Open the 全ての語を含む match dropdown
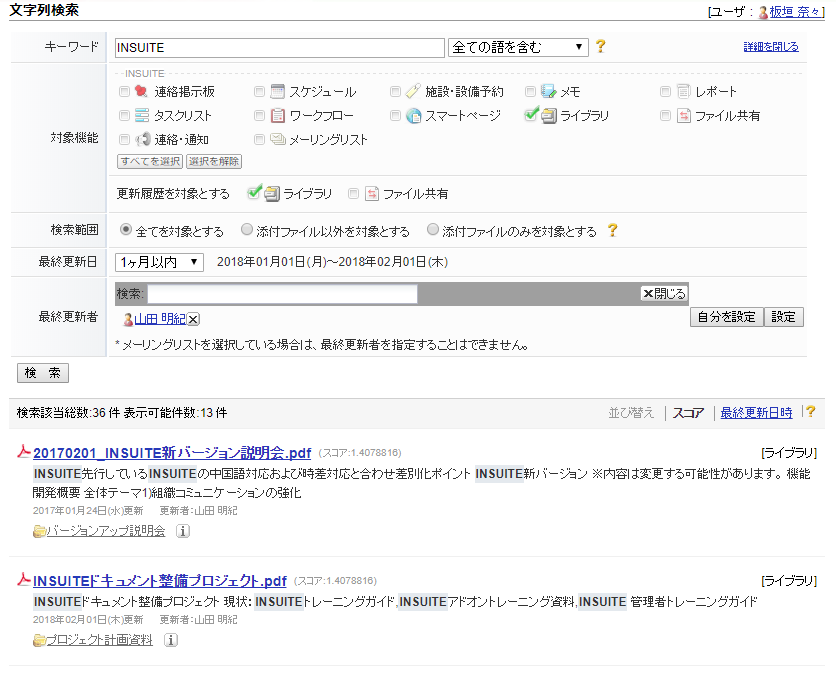This screenshot has height=678, width=836. pyautogui.click(x=518, y=47)
